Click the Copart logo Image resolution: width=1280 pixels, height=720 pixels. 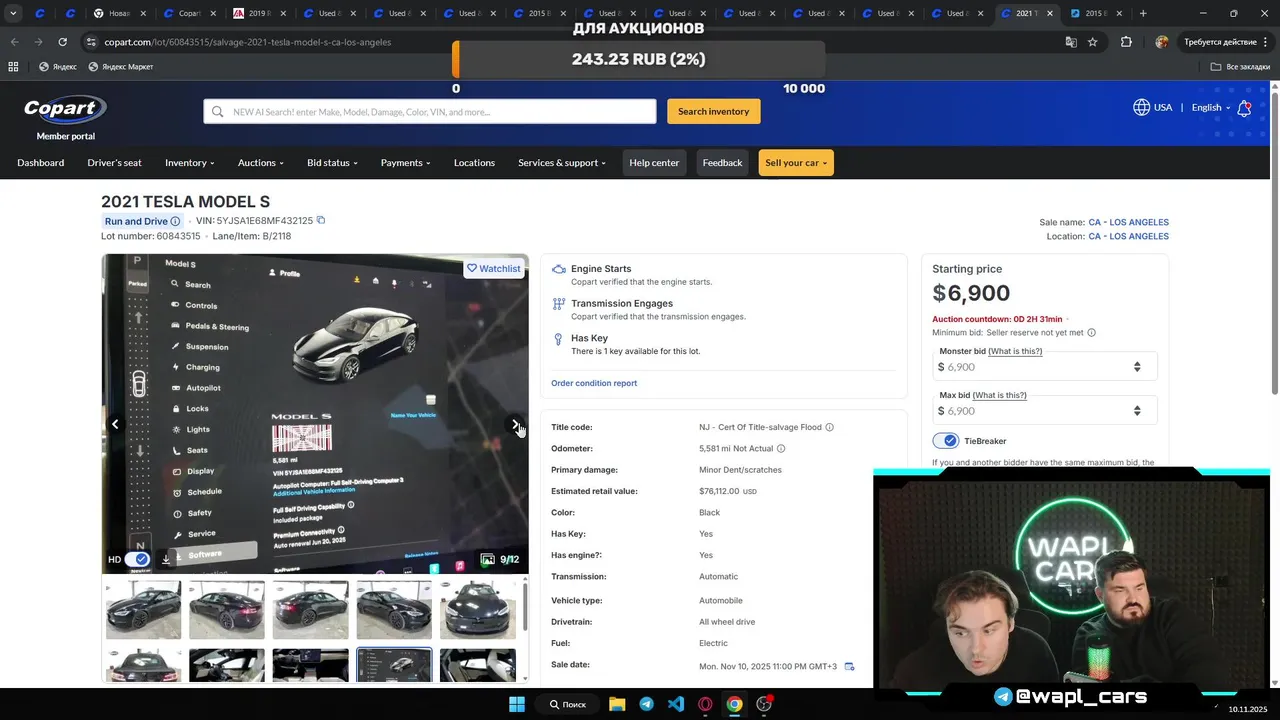[65, 109]
